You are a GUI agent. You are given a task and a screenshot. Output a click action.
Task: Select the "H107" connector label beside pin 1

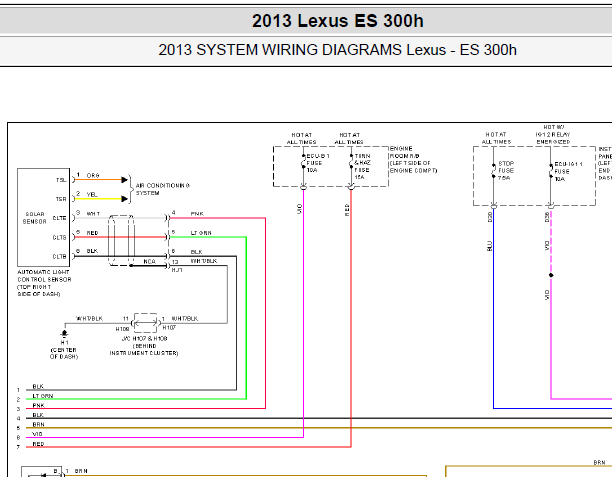(169, 327)
